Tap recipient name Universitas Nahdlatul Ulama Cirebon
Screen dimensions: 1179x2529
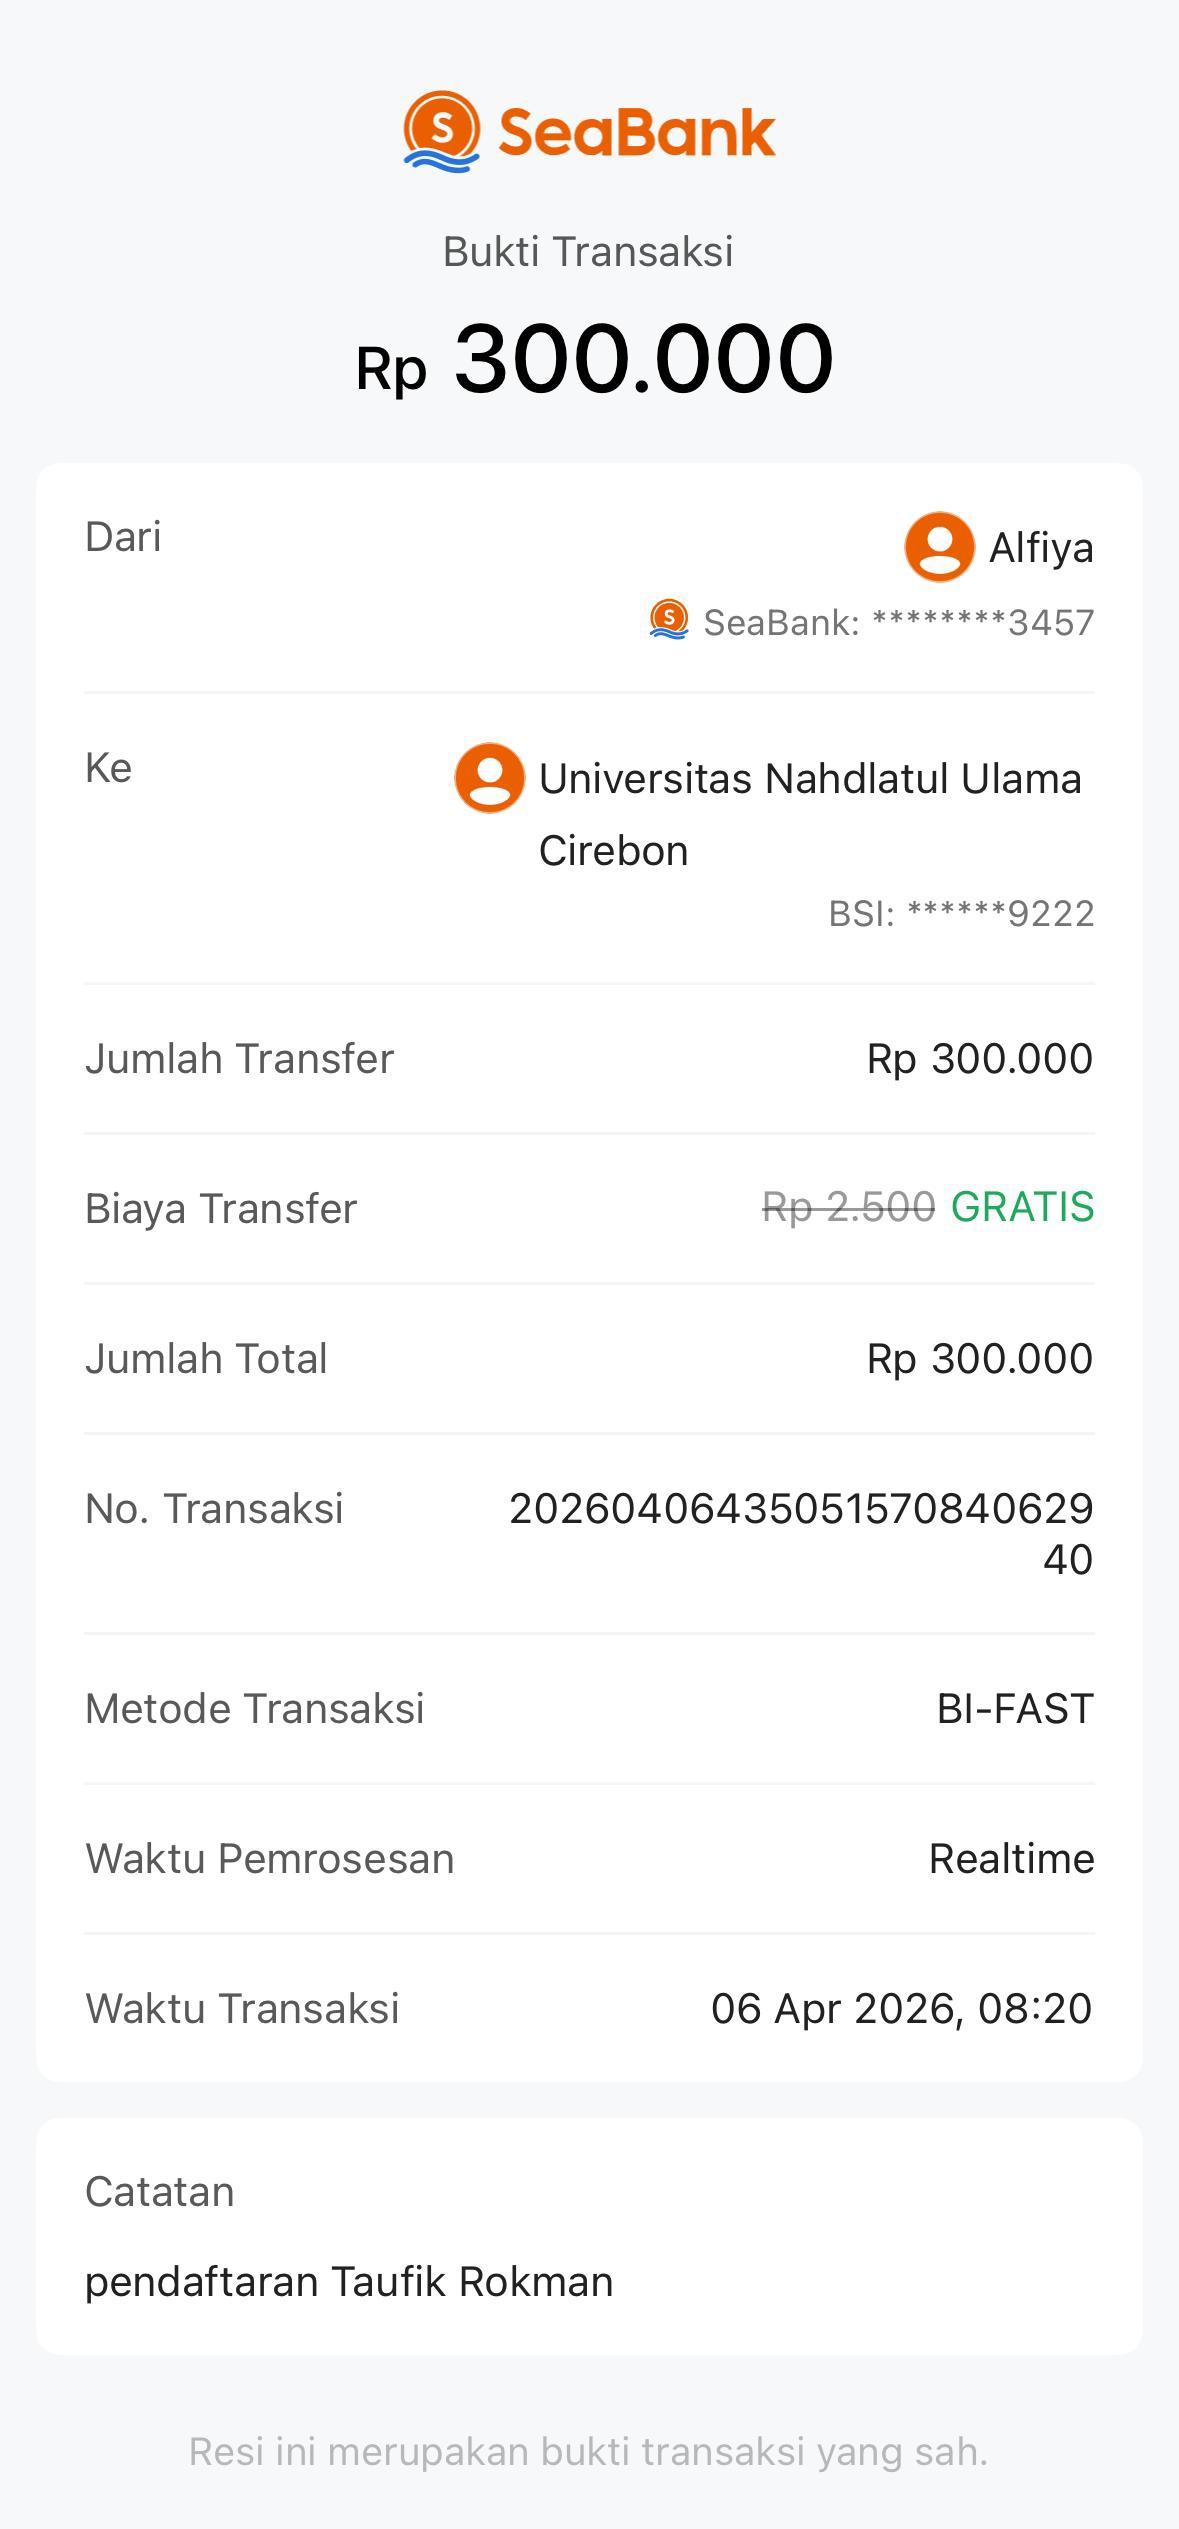[809, 814]
